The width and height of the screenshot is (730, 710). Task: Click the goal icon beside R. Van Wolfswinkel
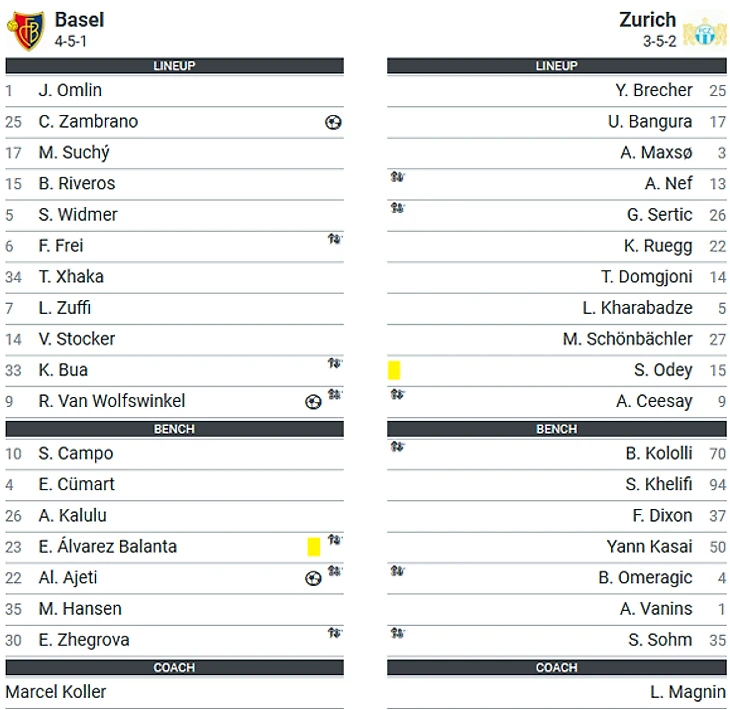coord(313,402)
